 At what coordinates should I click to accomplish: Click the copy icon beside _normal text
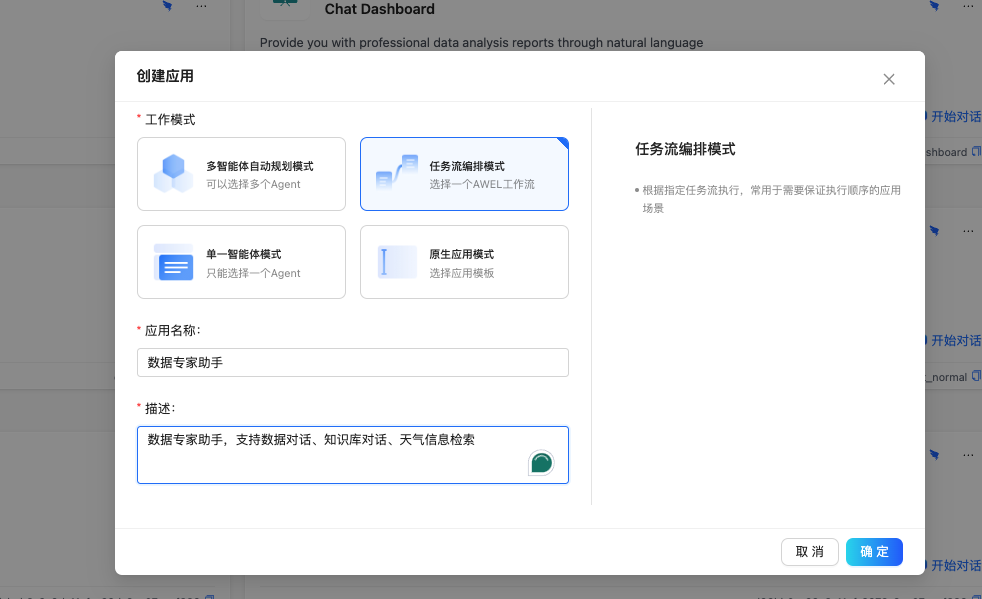pos(976,377)
